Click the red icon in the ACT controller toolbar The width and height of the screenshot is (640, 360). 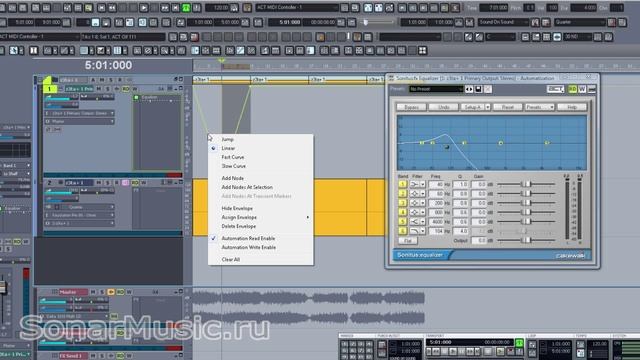click(x=194, y=37)
